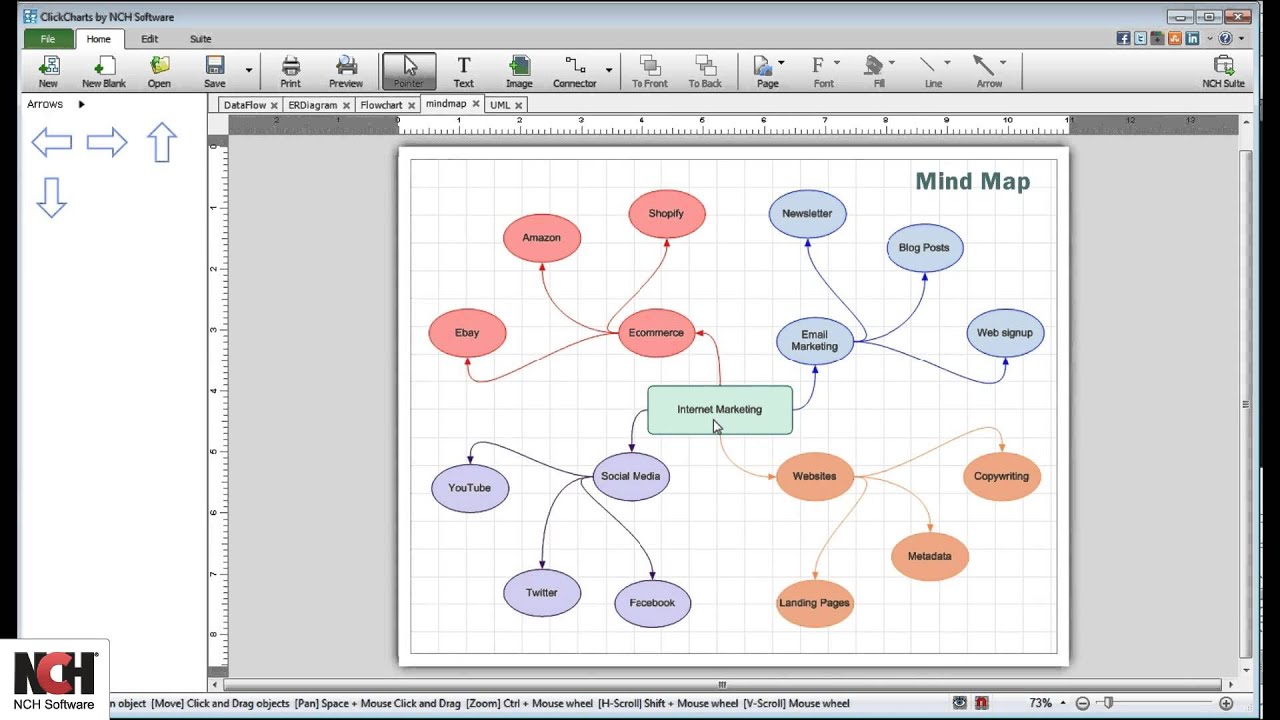This screenshot has width=1280, height=720.
Task: Select the Internet Marketing rectangle node
Action: point(720,410)
